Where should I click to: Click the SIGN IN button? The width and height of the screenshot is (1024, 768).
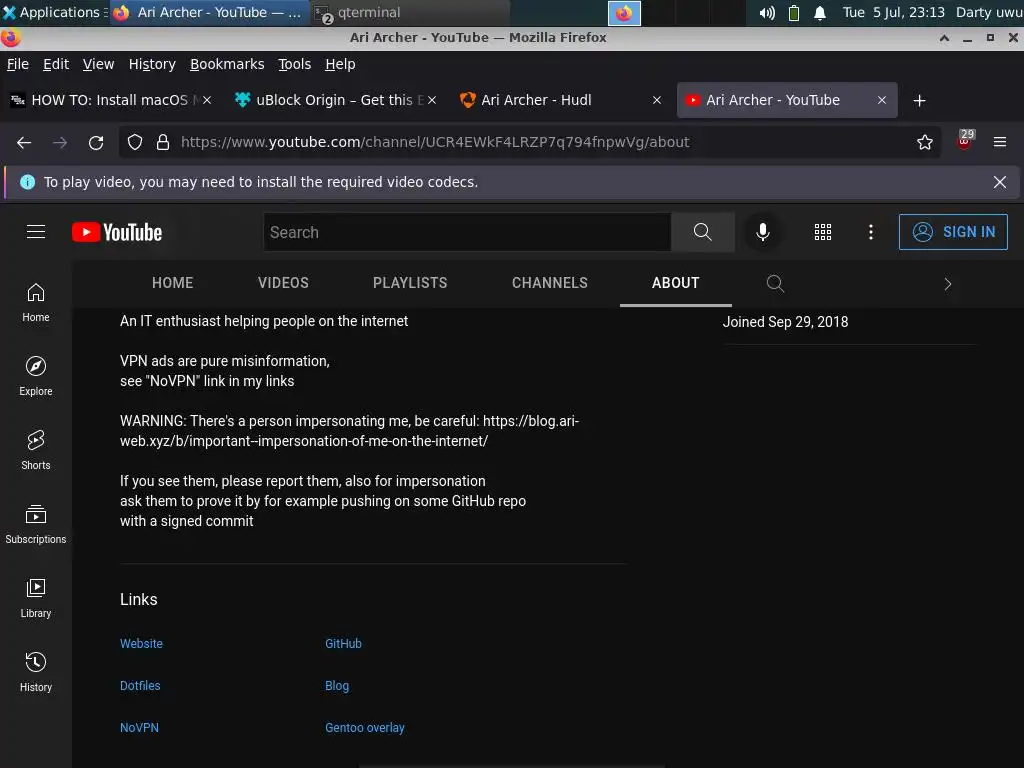tap(953, 232)
